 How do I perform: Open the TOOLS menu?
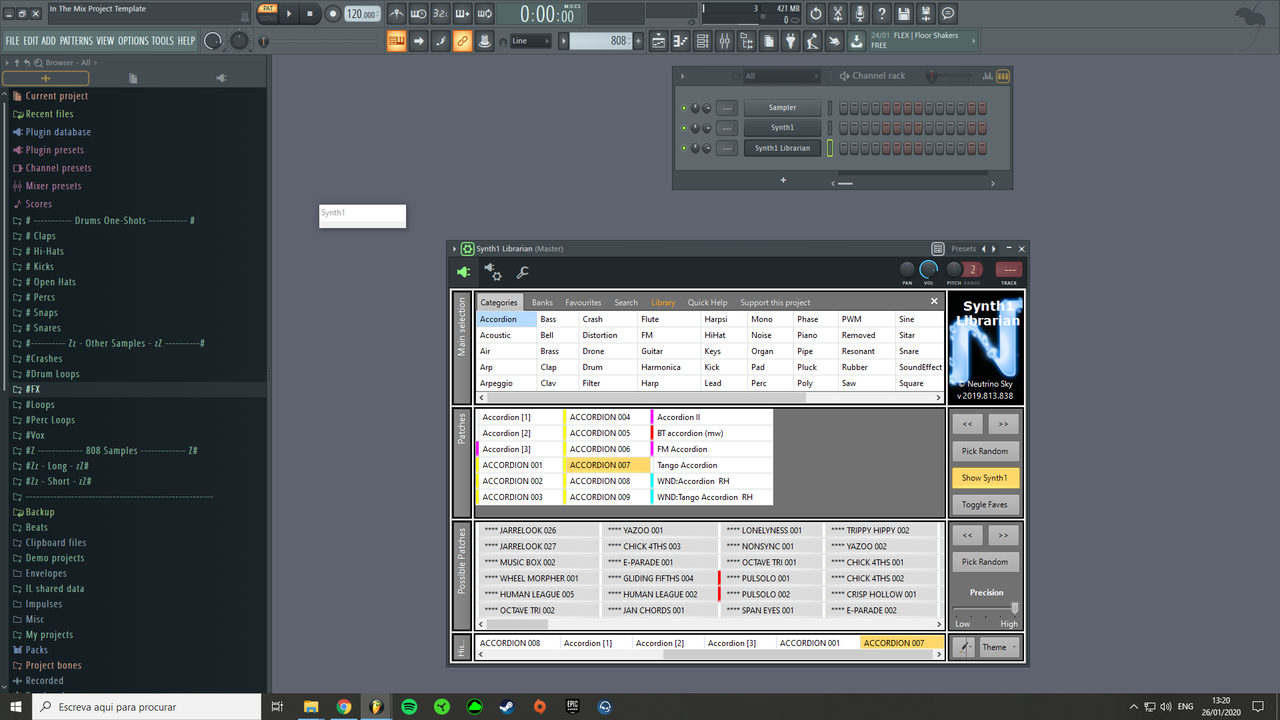[x=163, y=41]
